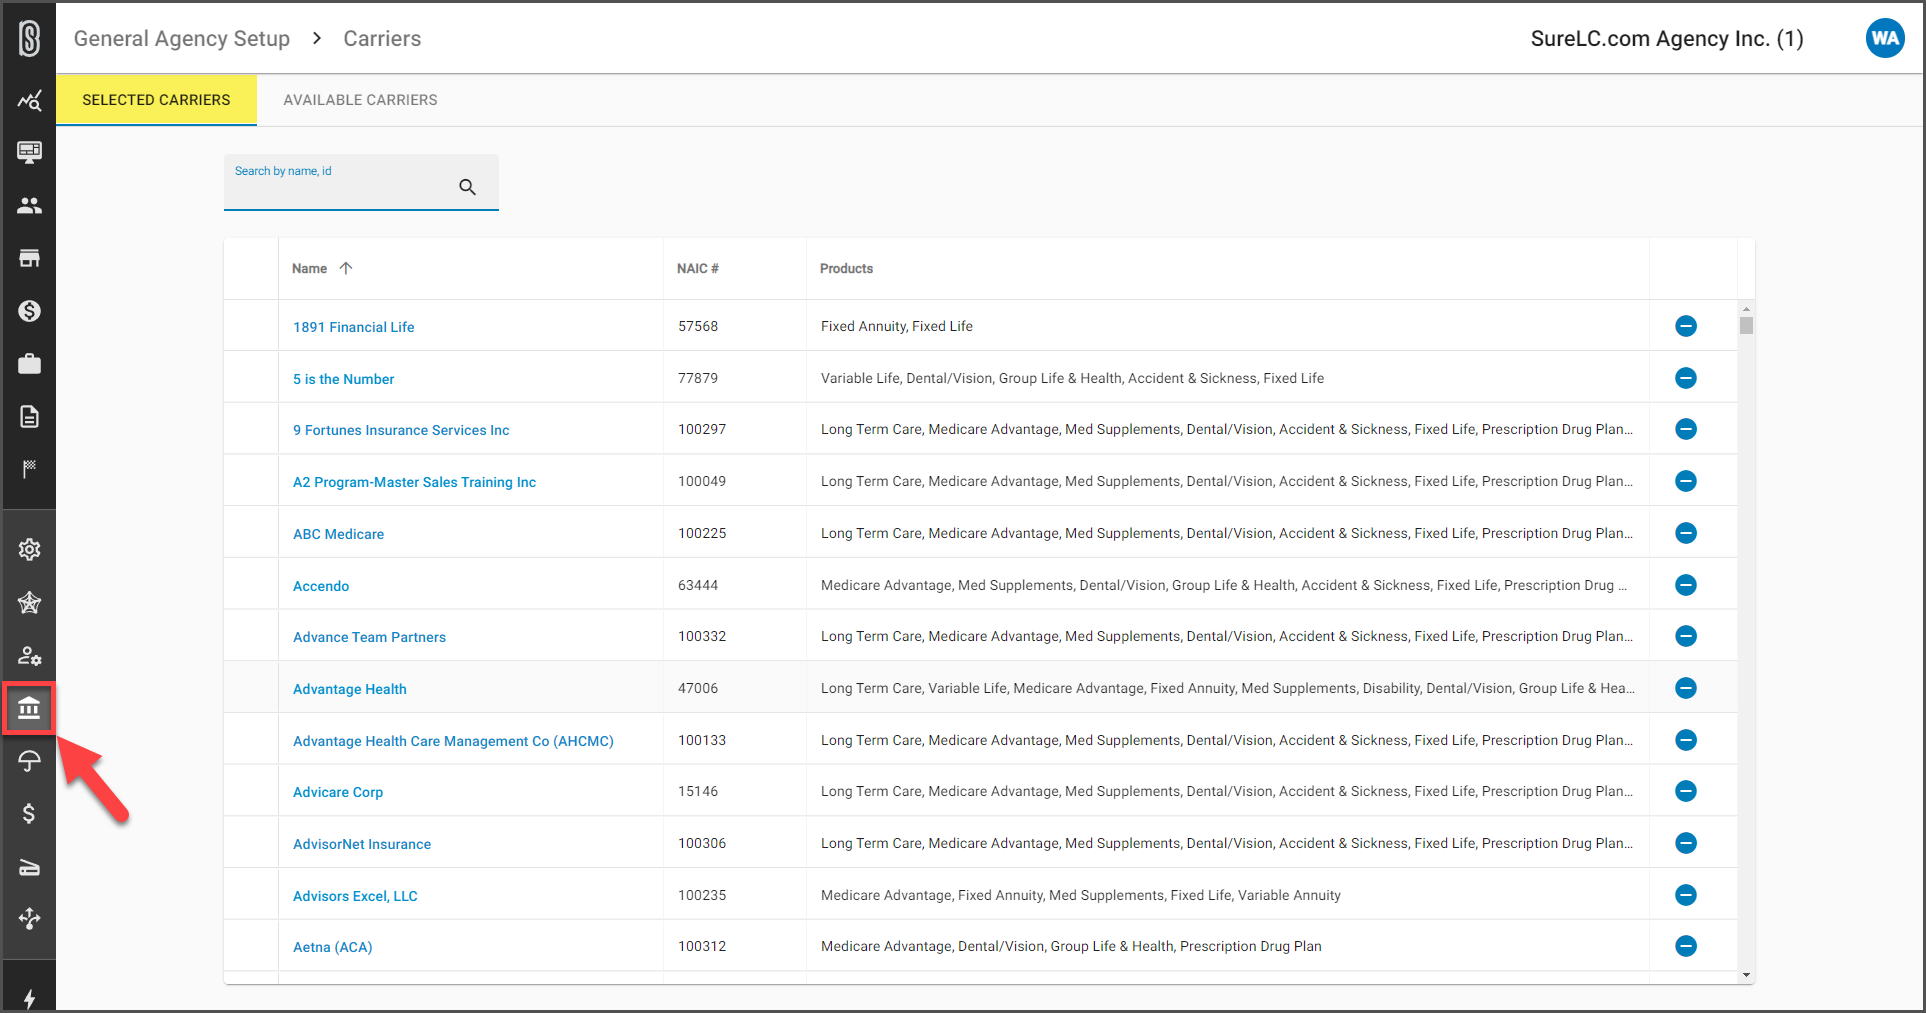
Task: Click the NAIC # column header
Action: [698, 268]
